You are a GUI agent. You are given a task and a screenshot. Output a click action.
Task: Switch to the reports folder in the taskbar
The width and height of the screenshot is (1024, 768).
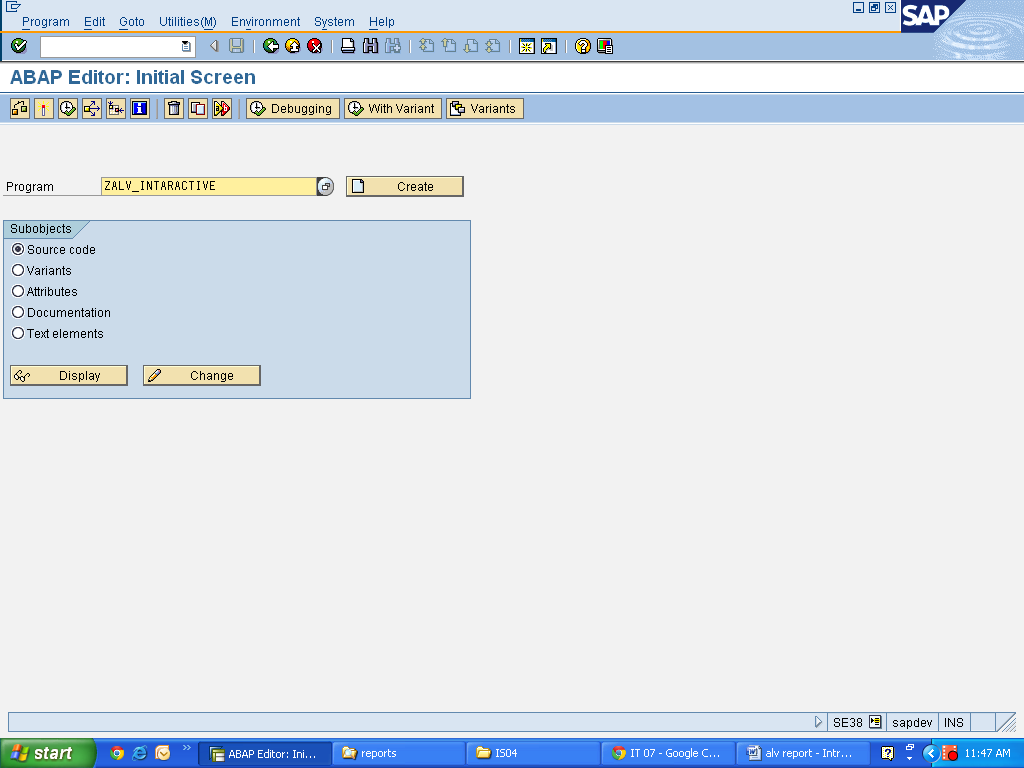click(398, 752)
